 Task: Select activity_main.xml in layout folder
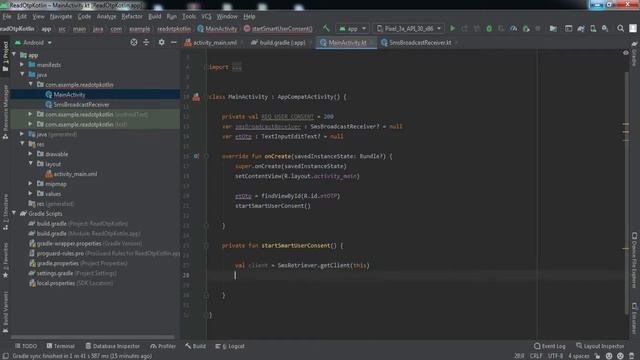[76, 174]
